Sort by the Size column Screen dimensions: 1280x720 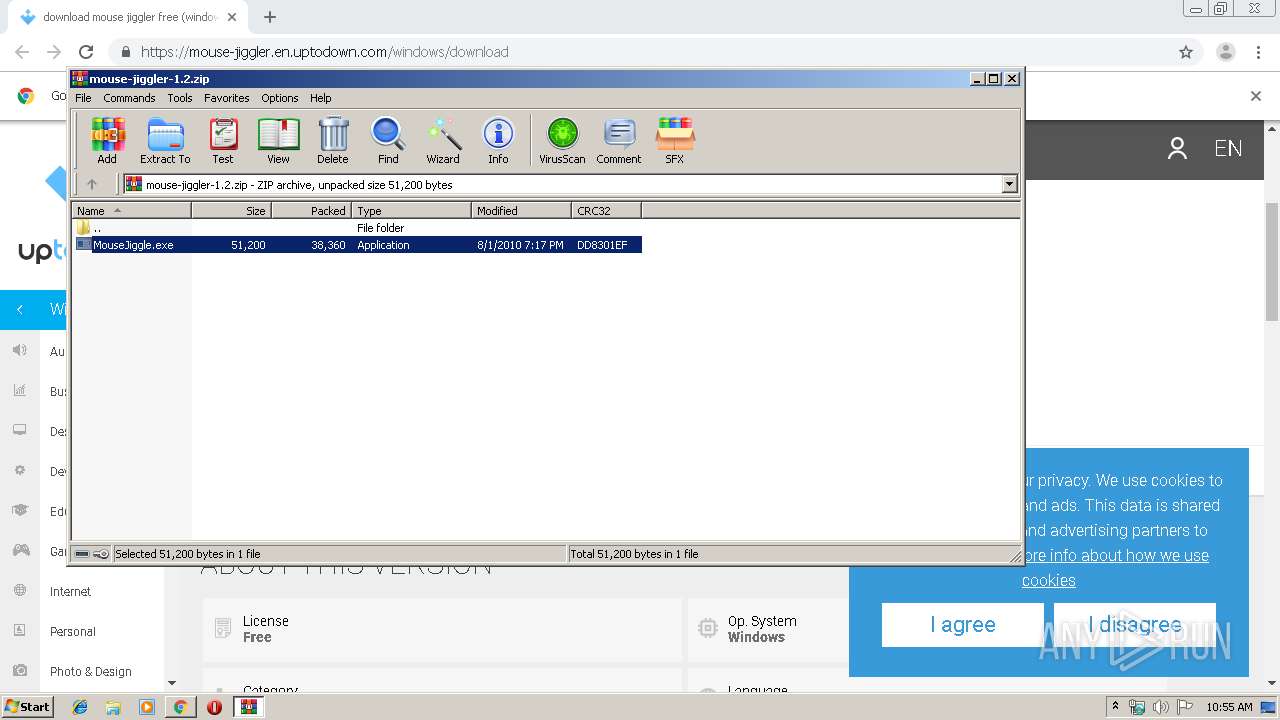231,210
